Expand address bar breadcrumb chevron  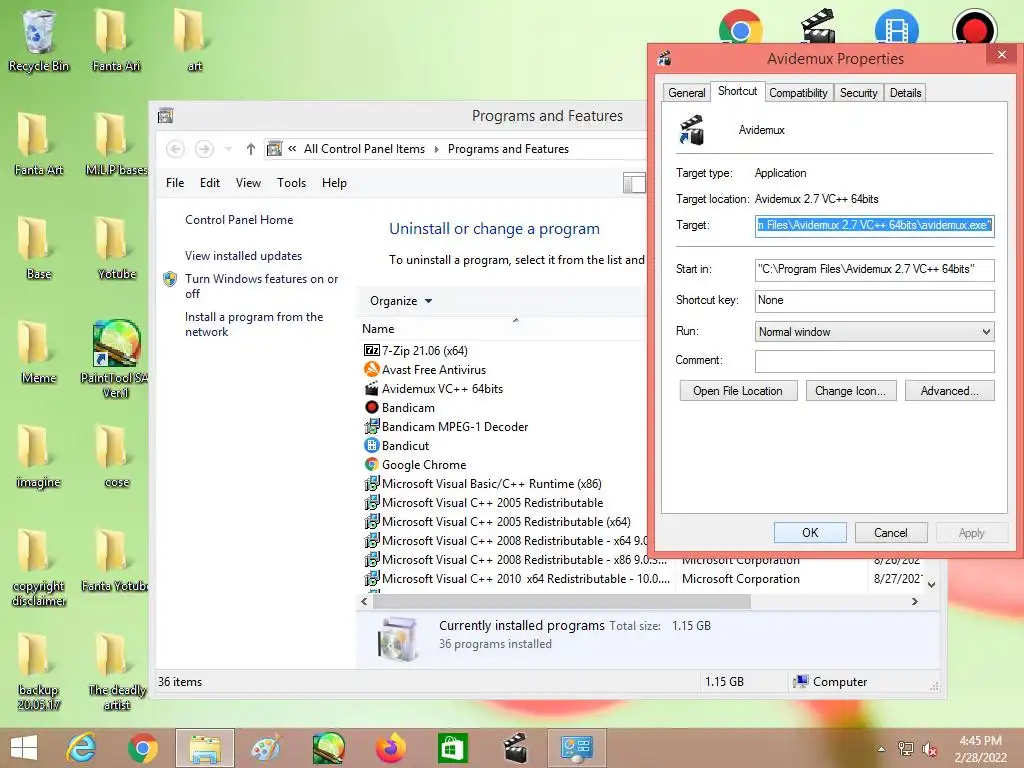tap(292, 149)
